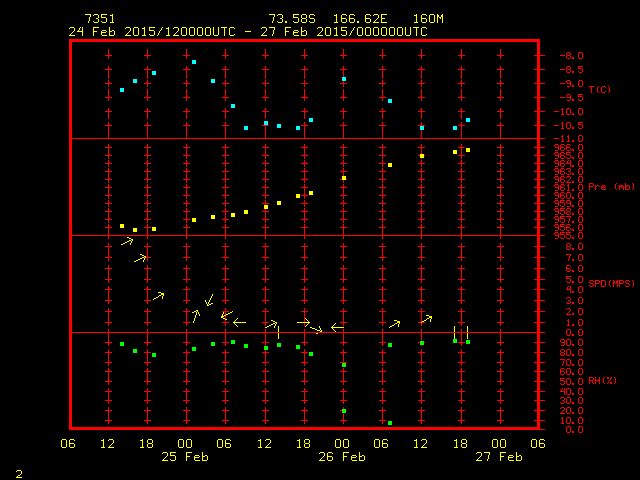Click the white bracket calm wind symbol

[461, 332]
